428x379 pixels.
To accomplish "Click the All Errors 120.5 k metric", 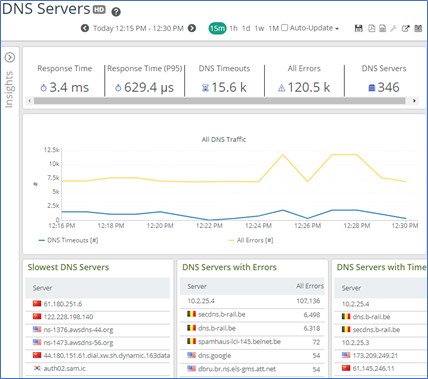I will [x=304, y=88].
